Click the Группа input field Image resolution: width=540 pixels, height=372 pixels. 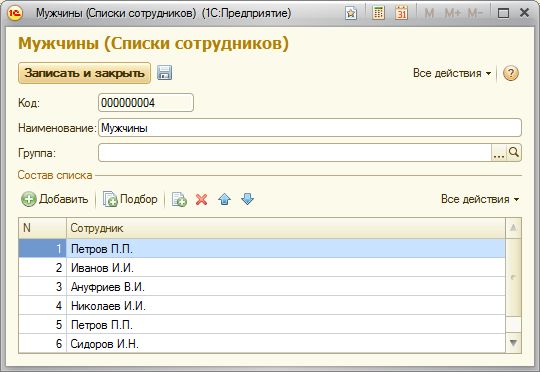(x=295, y=153)
